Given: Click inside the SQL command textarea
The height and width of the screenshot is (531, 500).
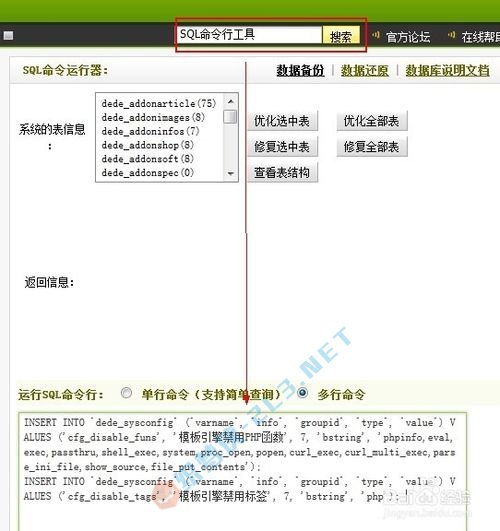Looking at the screenshot, I should click(243, 471).
